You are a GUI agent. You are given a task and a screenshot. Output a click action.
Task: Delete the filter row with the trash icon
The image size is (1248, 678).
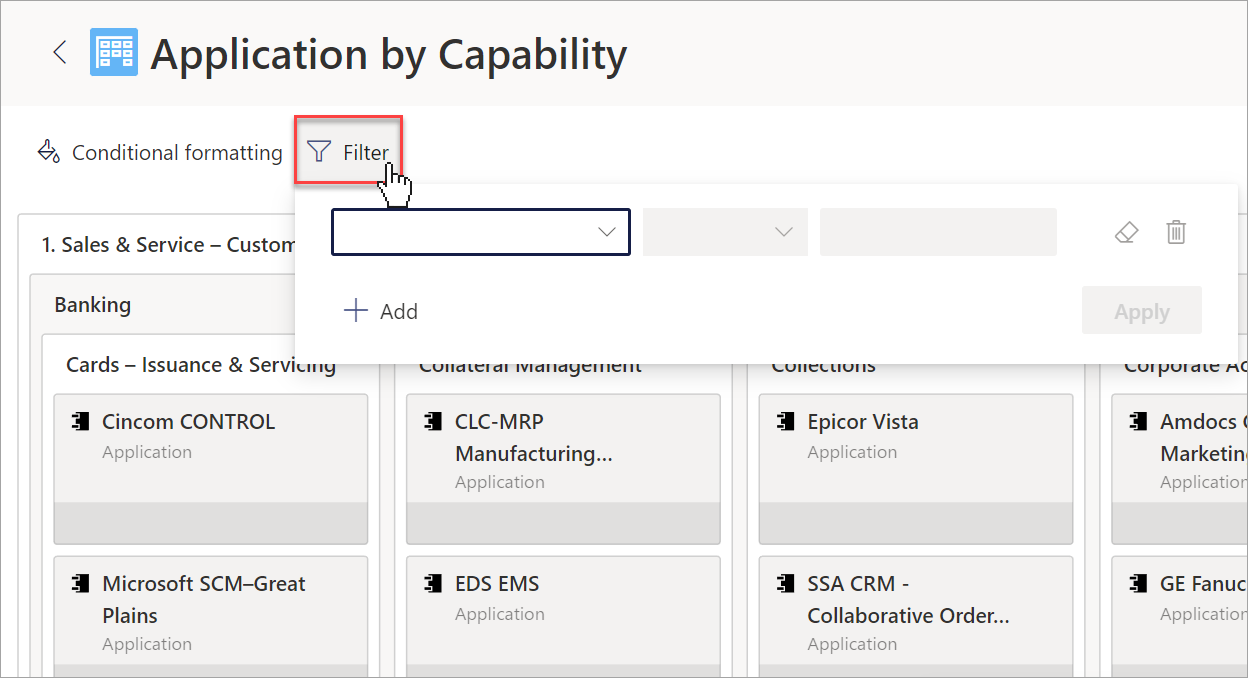tap(1176, 232)
